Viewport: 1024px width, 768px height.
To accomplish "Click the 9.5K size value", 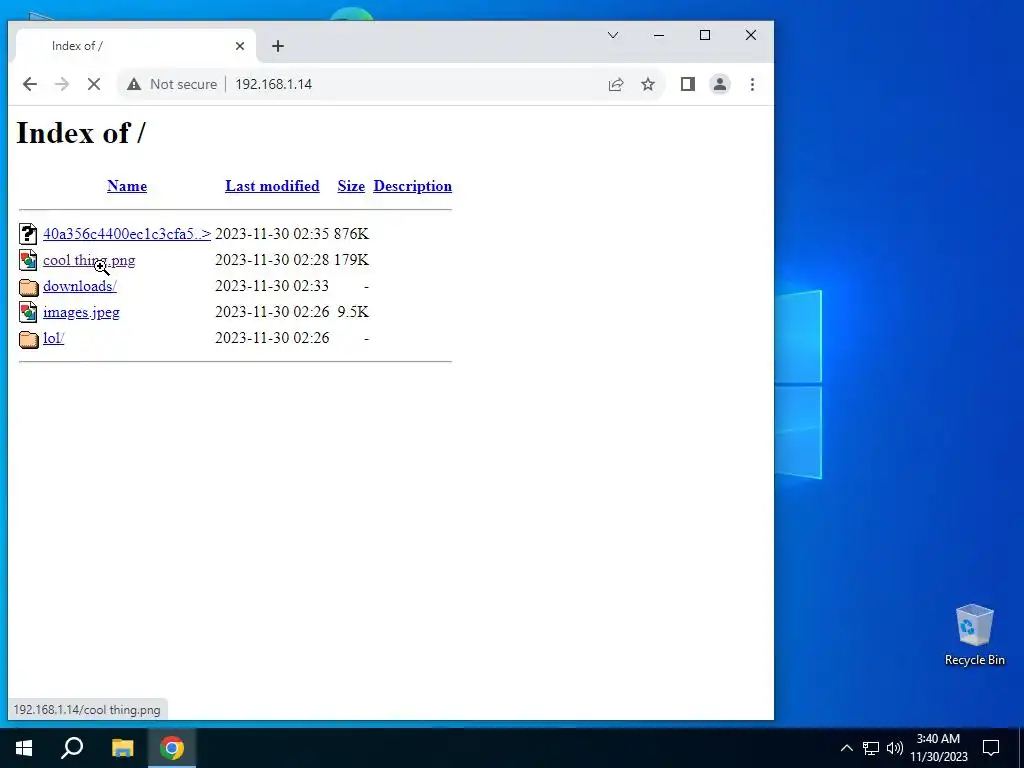I will [353, 312].
